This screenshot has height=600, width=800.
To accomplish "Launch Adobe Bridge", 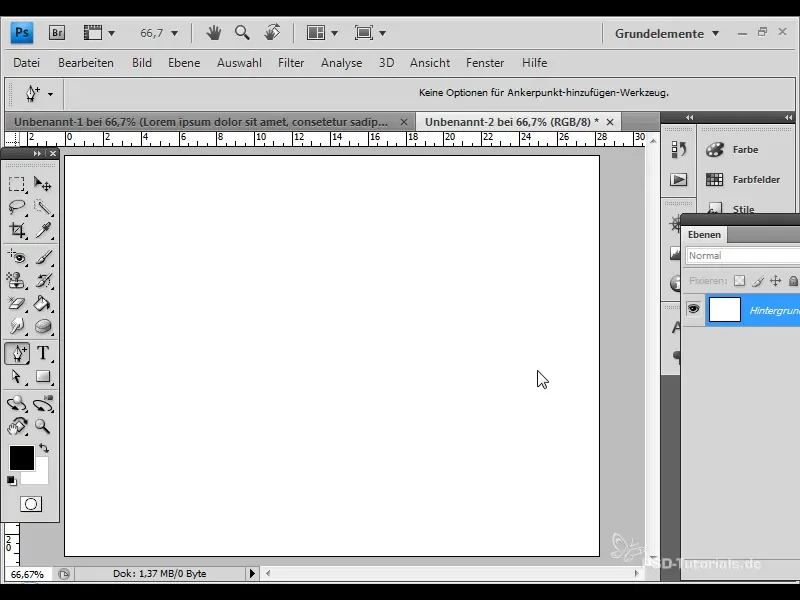I will (57, 33).
